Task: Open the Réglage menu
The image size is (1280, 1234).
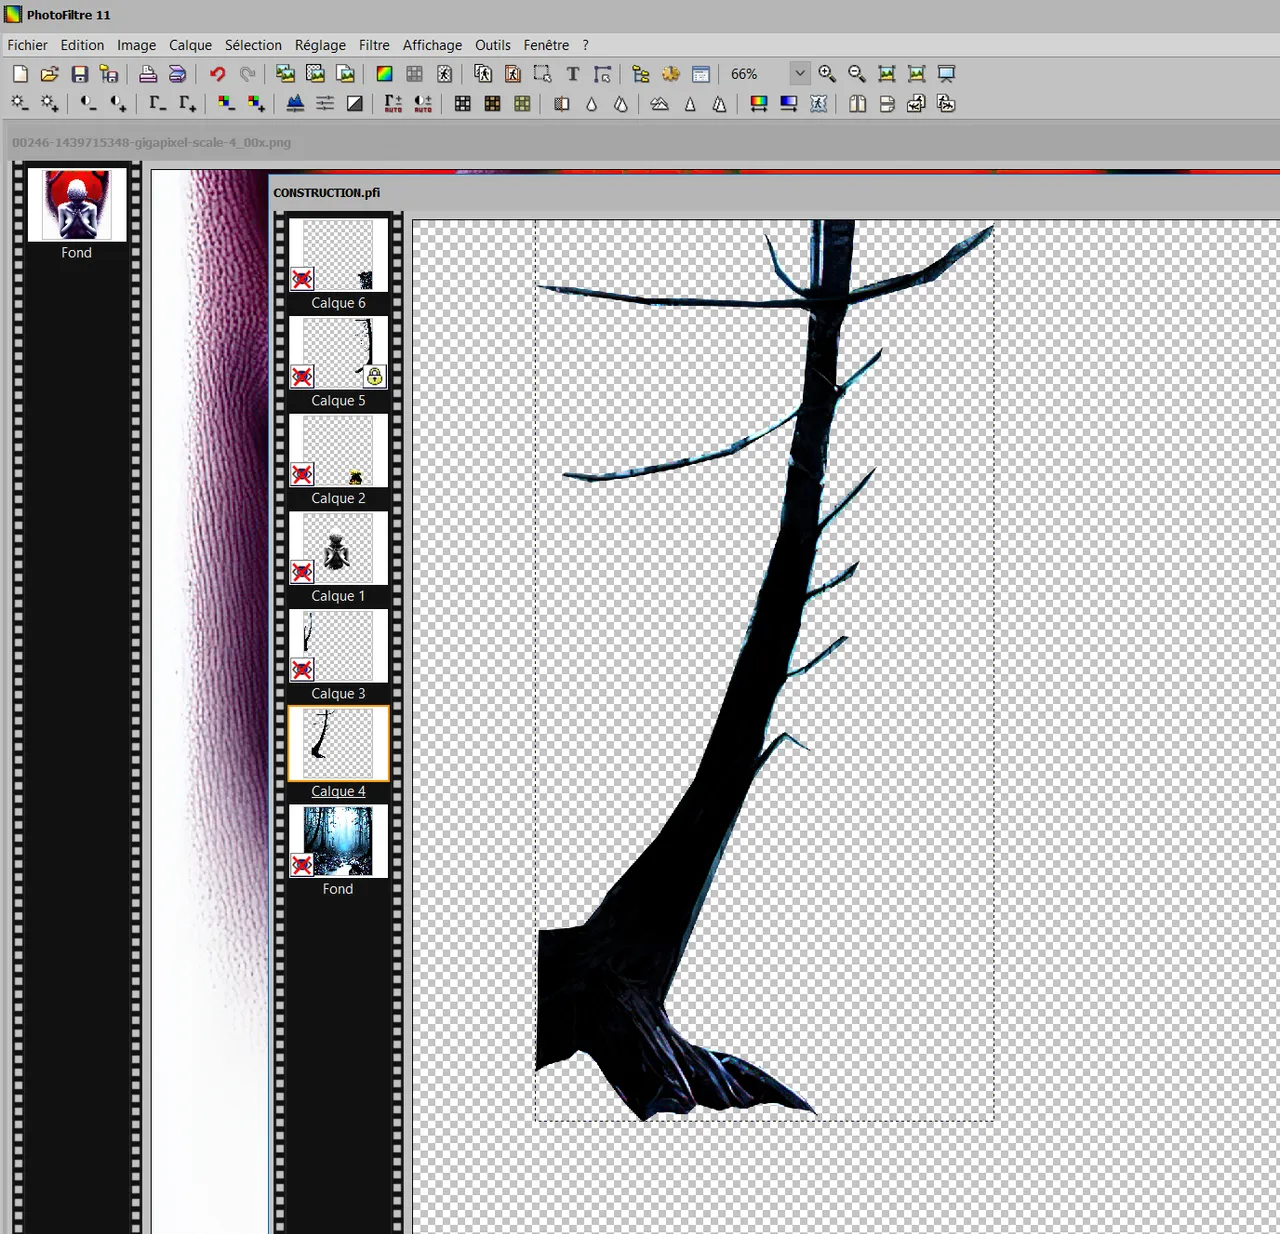Action: (320, 45)
